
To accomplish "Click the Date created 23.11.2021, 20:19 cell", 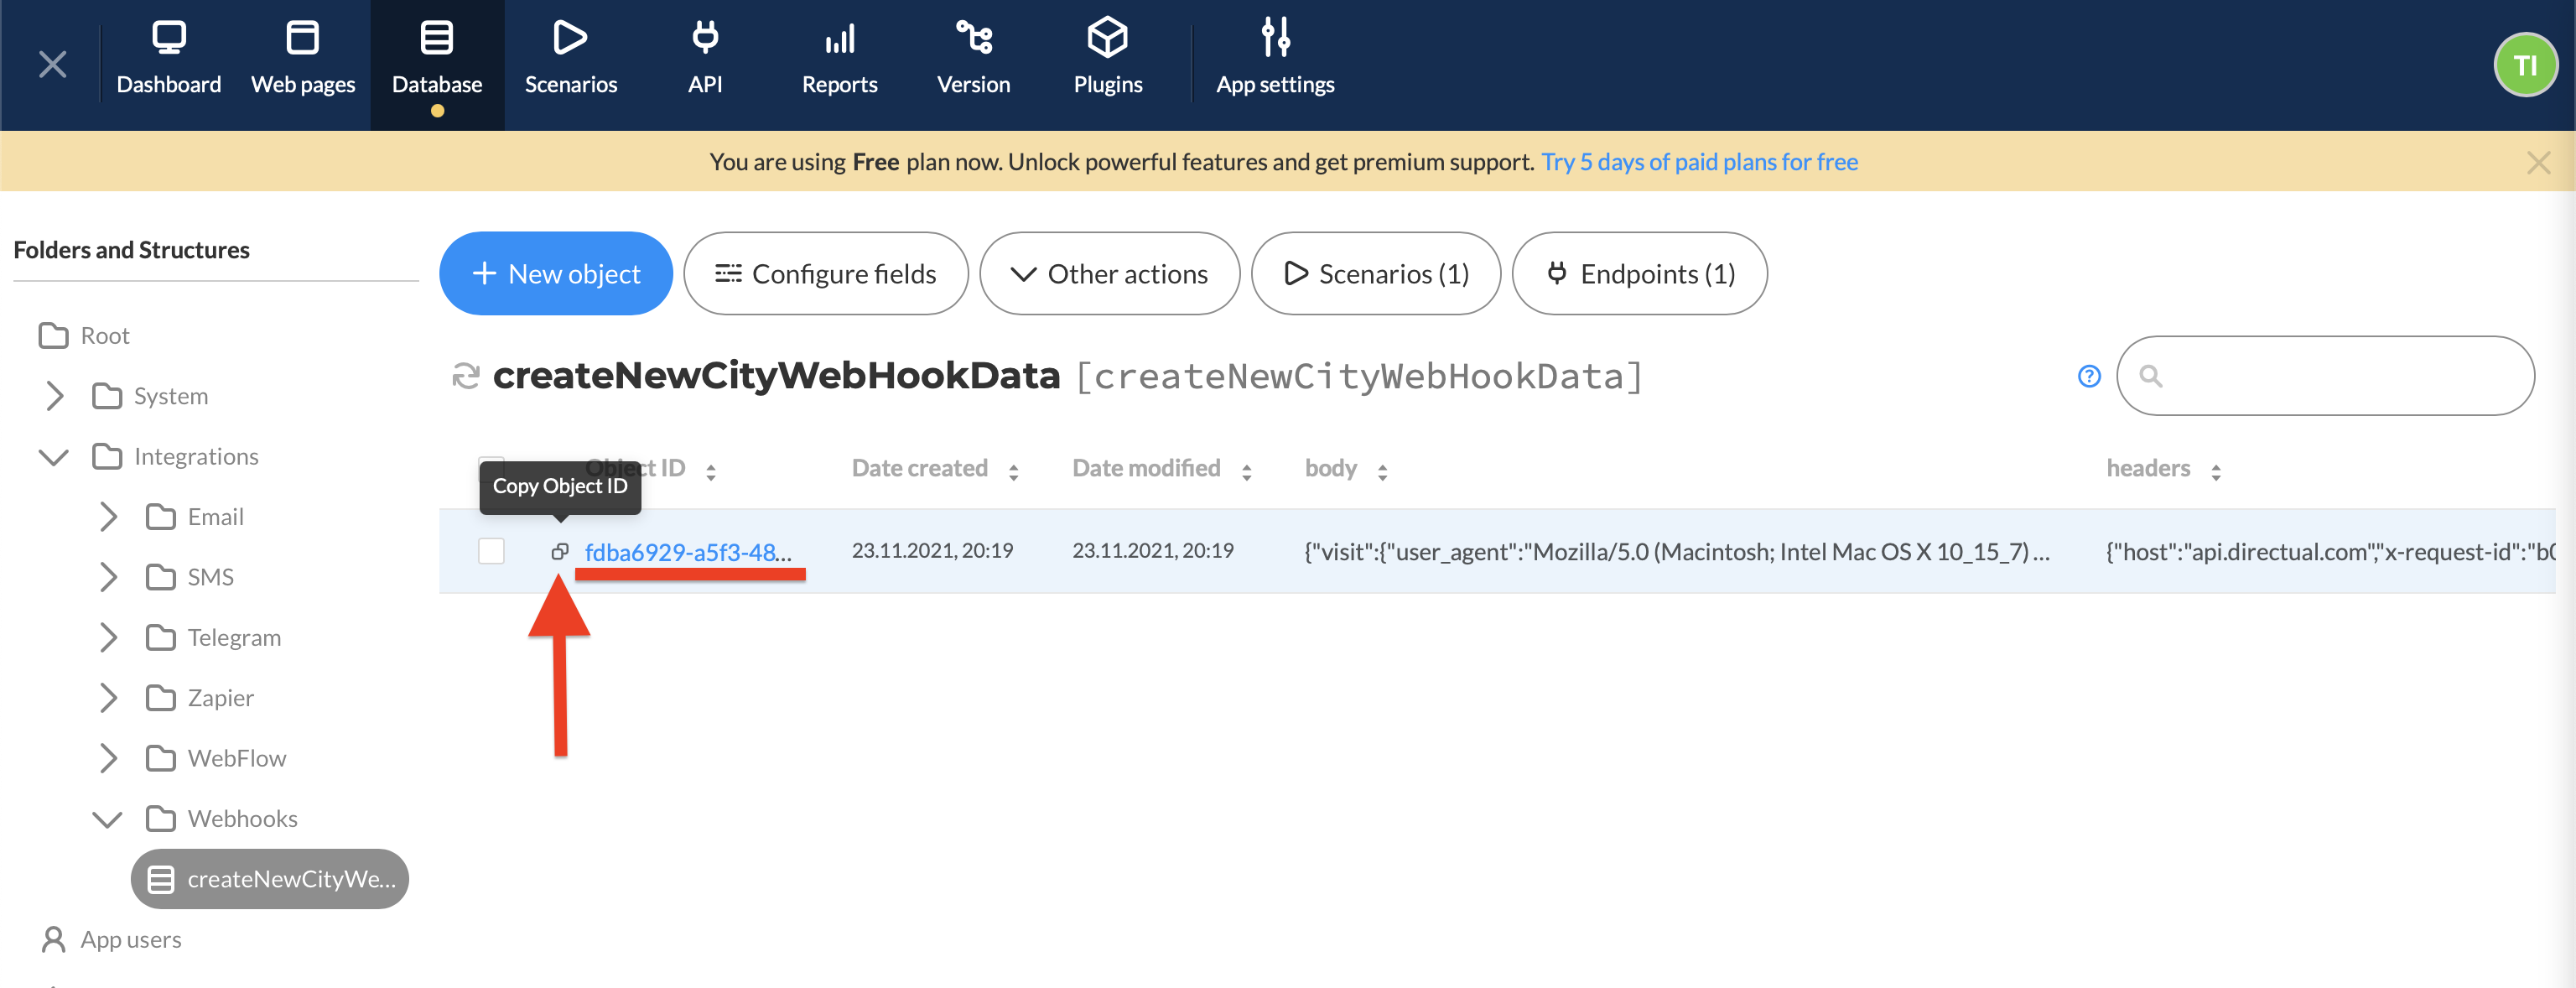I will pos(932,550).
